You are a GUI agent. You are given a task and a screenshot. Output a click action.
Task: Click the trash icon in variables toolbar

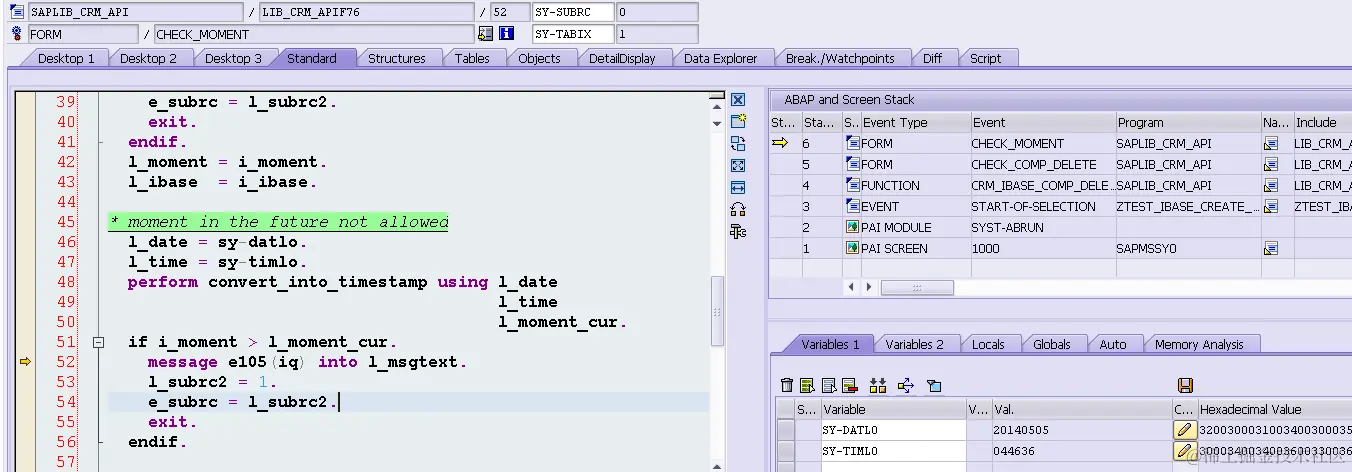[x=787, y=385]
